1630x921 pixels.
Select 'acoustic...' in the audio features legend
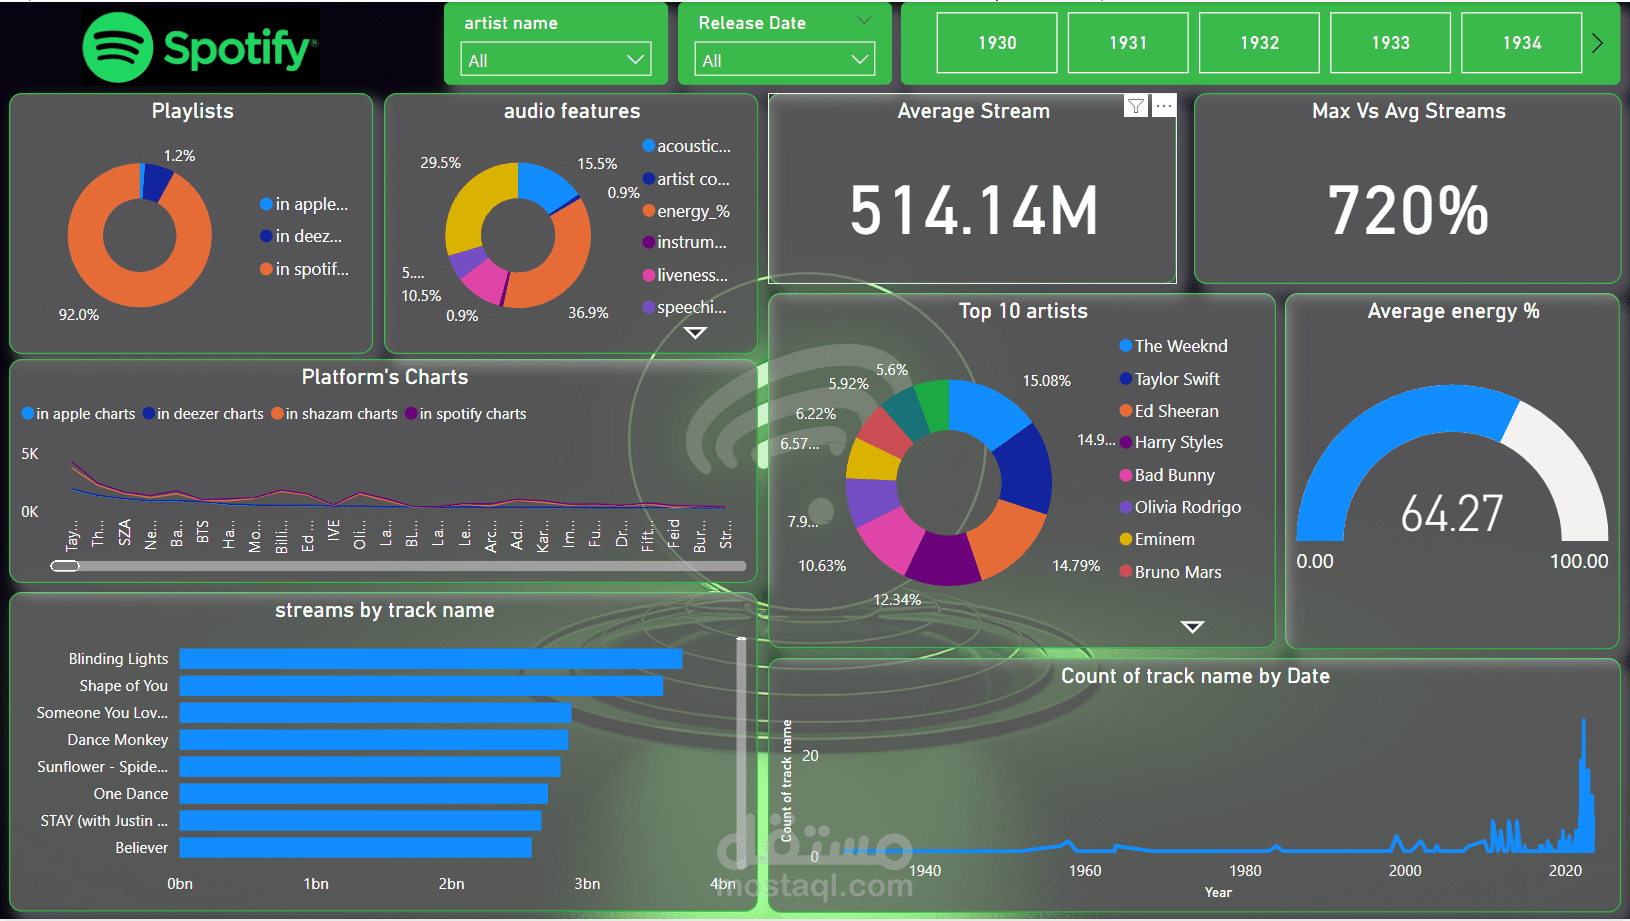(x=686, y=146)
